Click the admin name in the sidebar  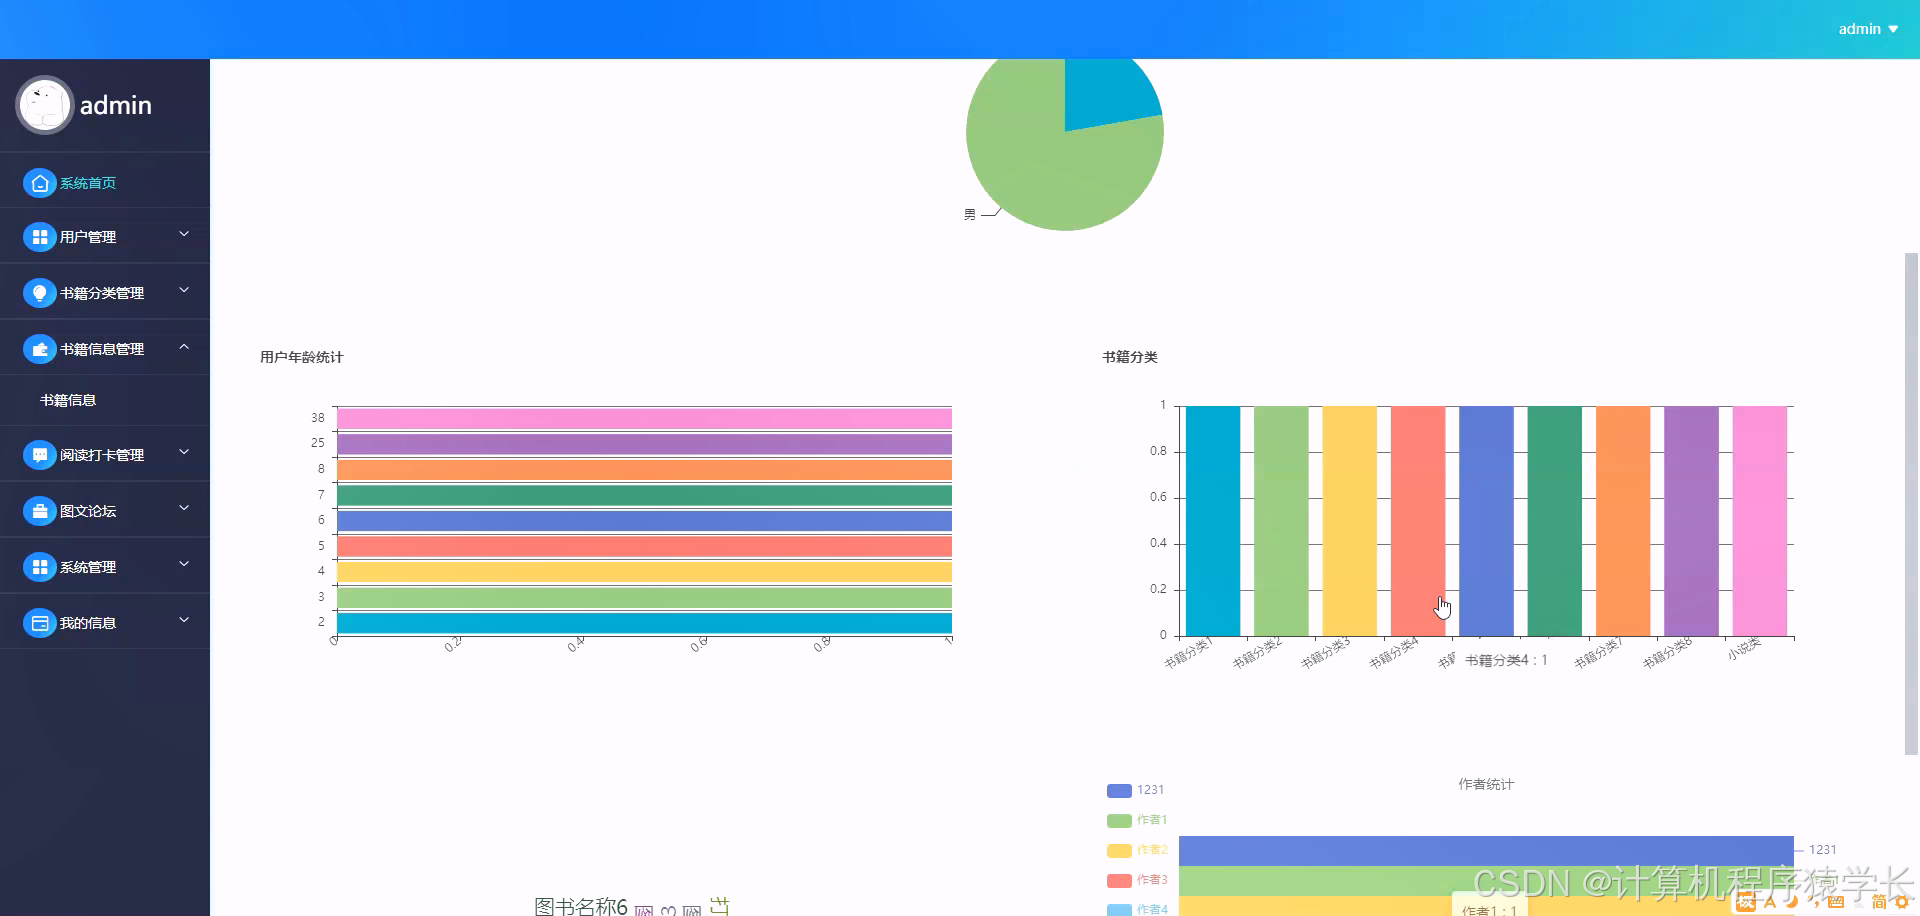116,105
